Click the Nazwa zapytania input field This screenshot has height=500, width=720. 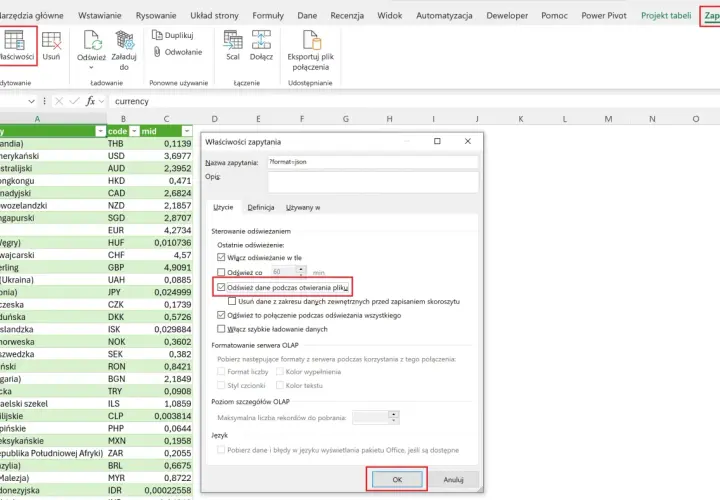[x=373, y=162]
